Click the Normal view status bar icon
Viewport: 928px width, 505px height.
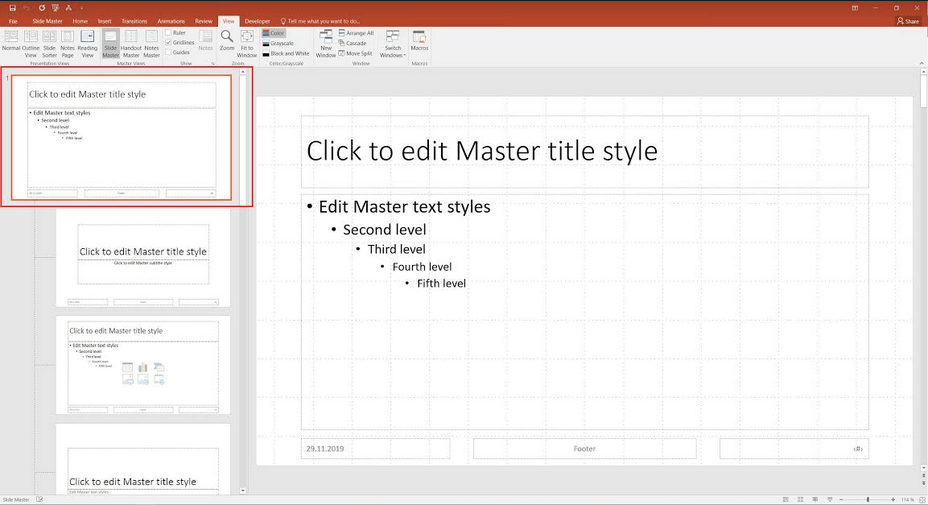click(x=785, y=500)
